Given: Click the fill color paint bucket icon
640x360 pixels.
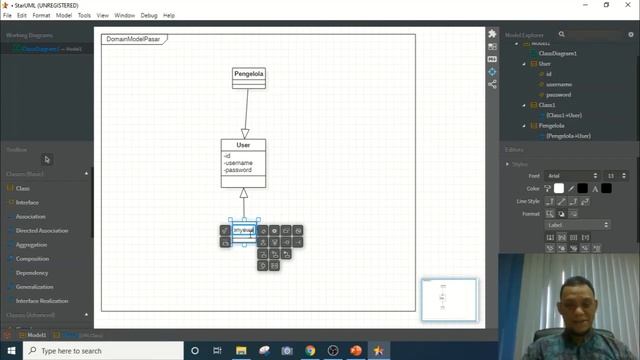Looking at the screenshot, I should click(547, 188).
